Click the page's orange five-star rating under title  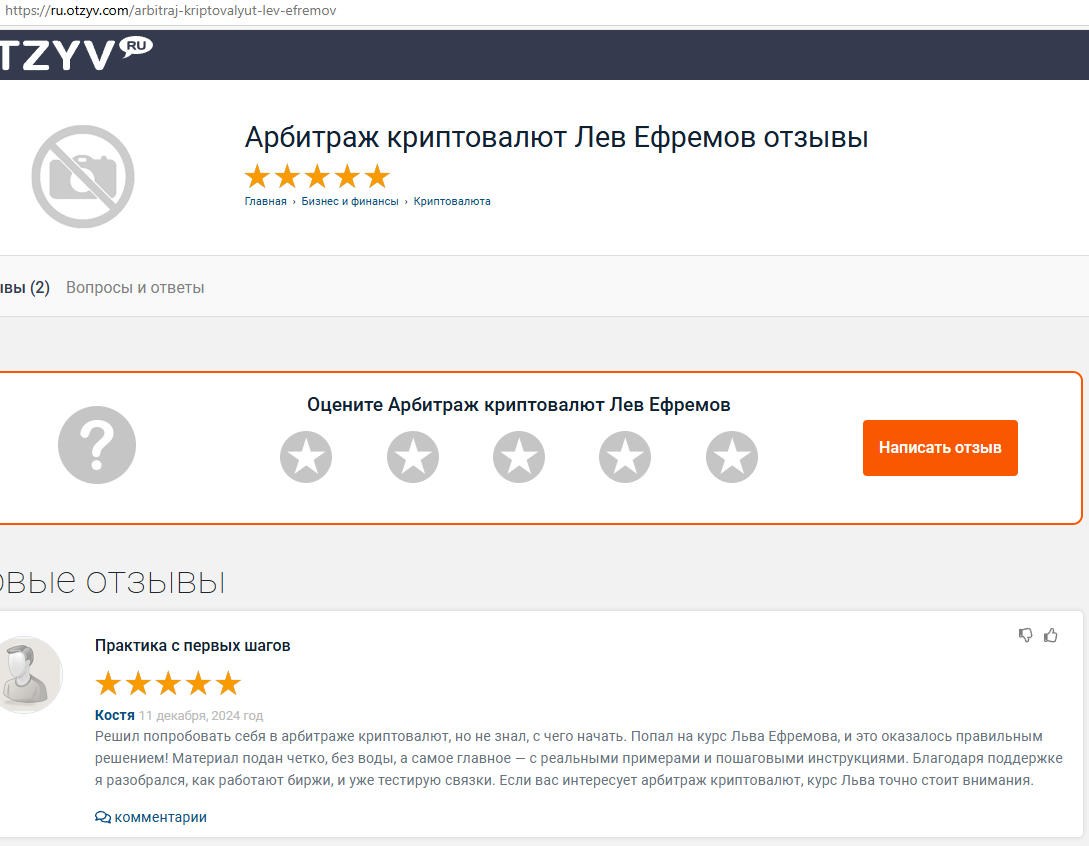pos(317,177)
